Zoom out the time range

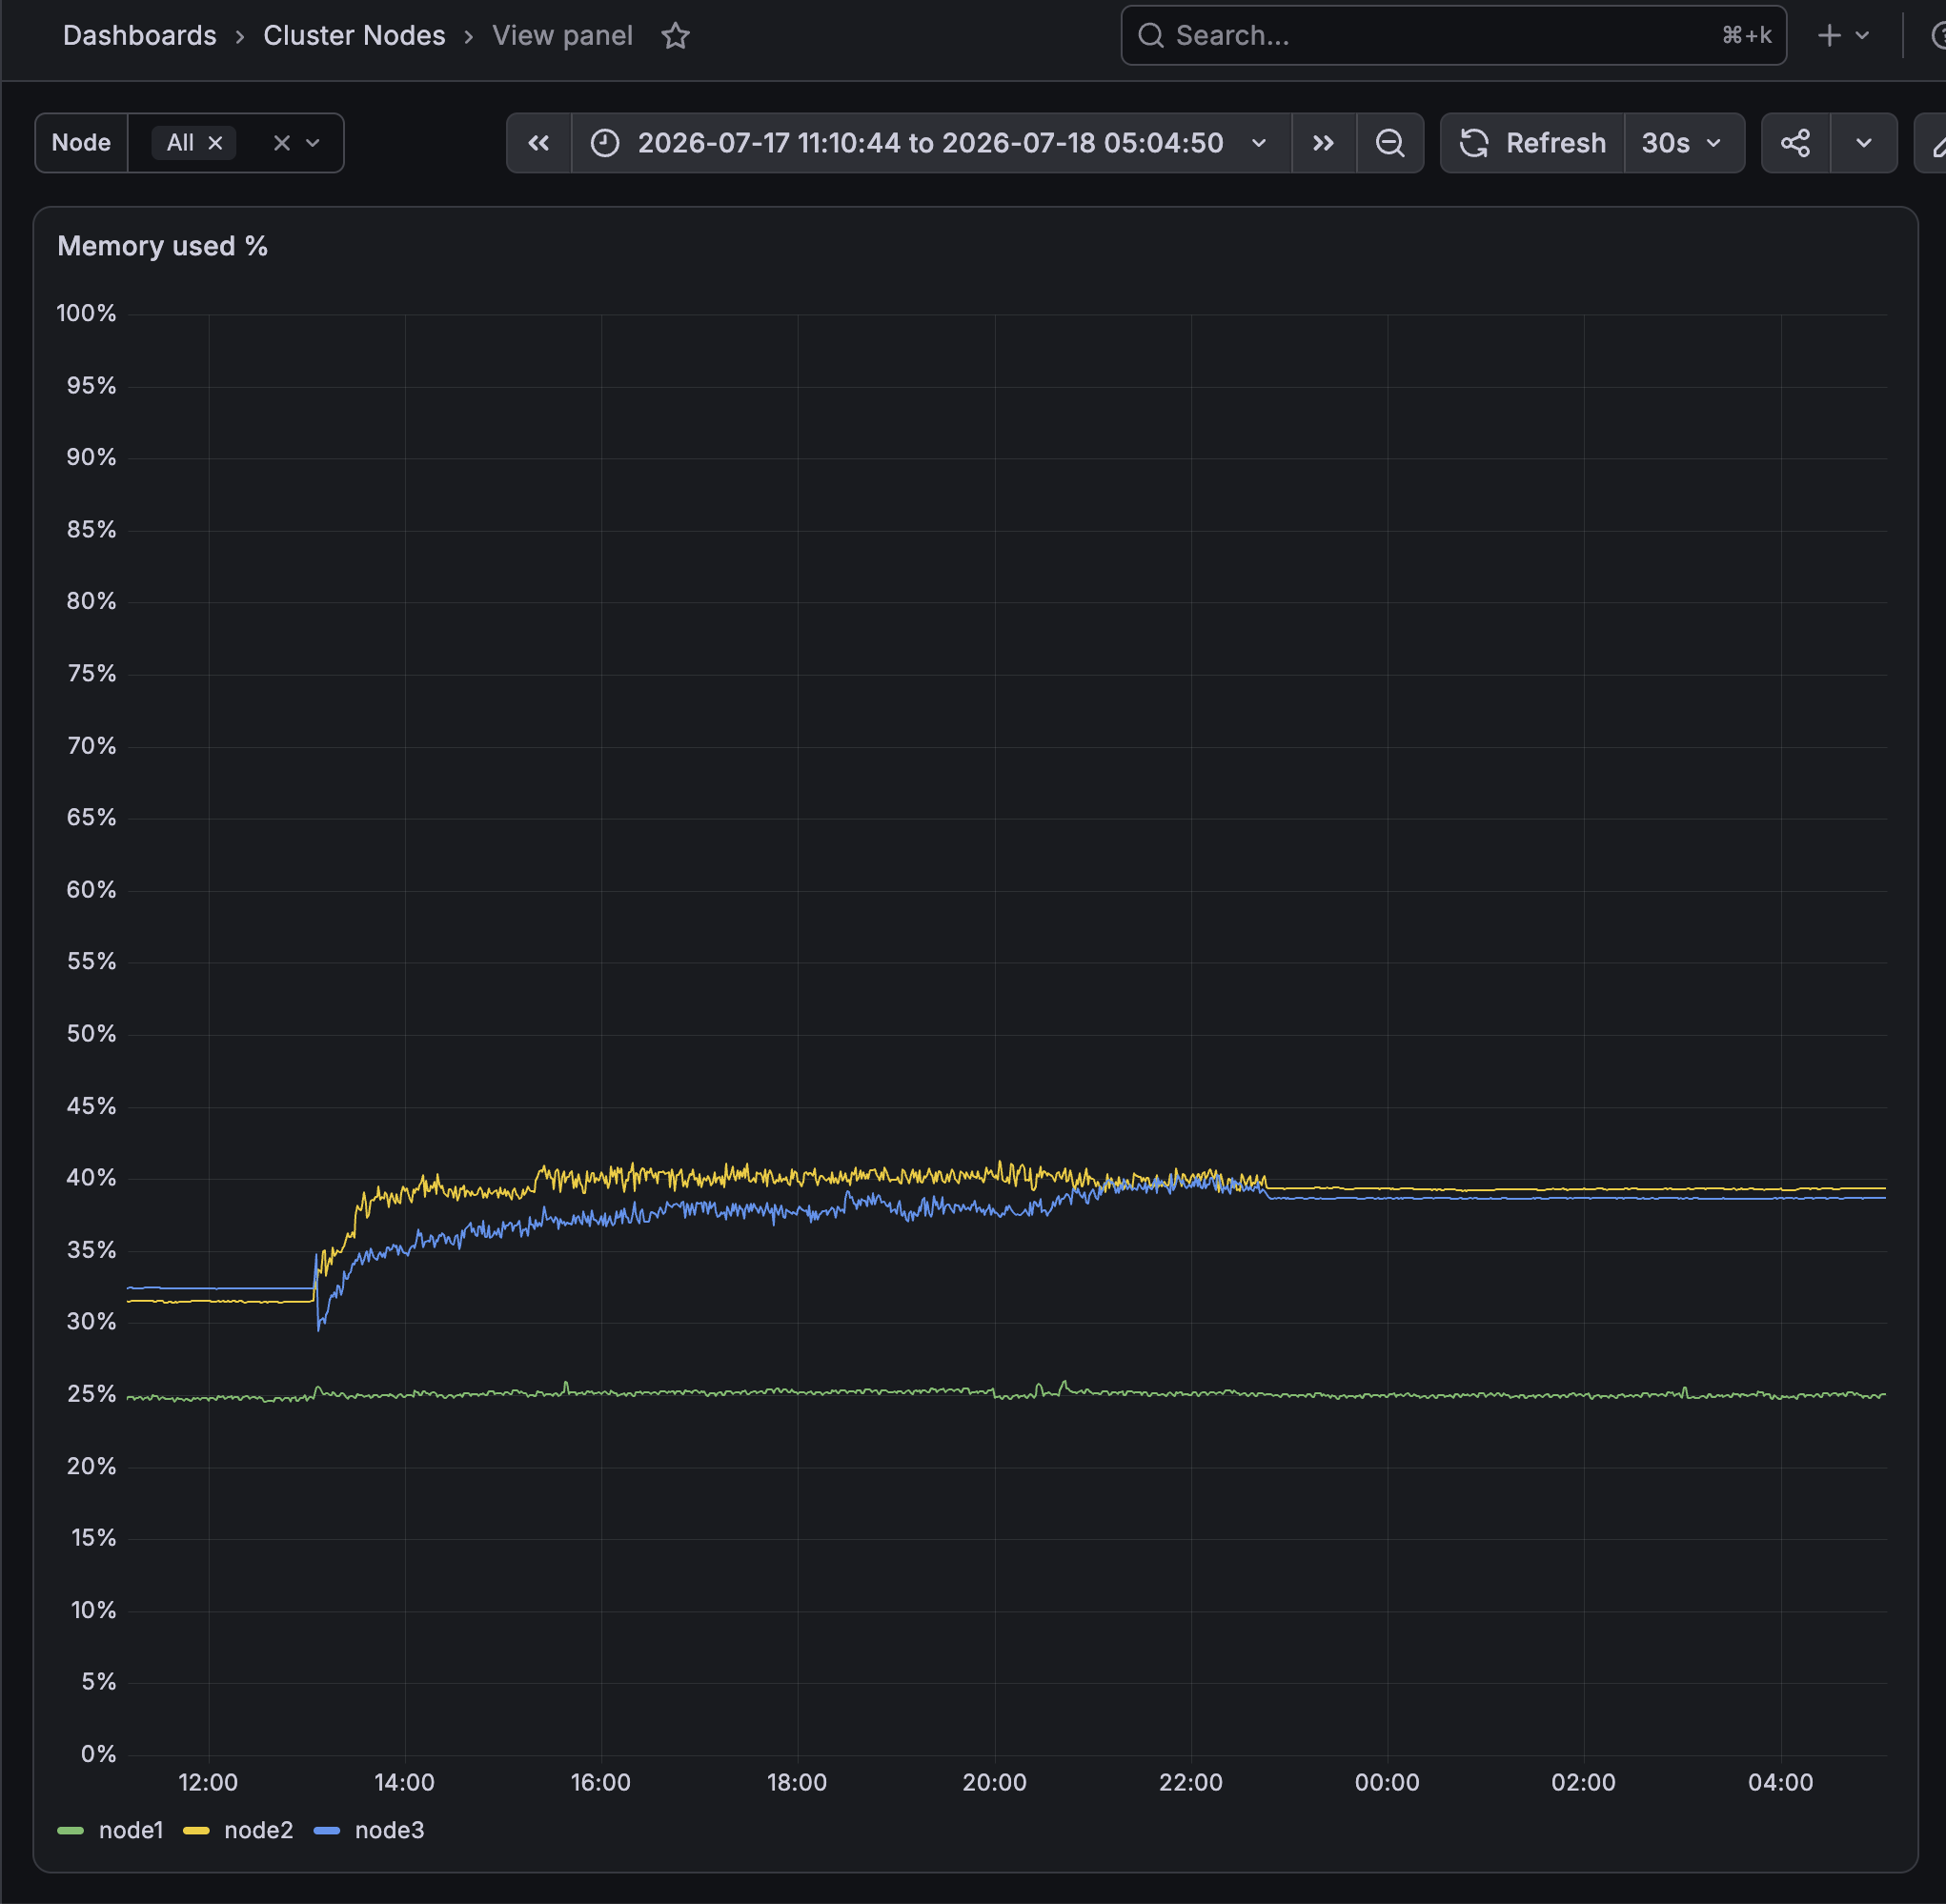point(1390,143)
